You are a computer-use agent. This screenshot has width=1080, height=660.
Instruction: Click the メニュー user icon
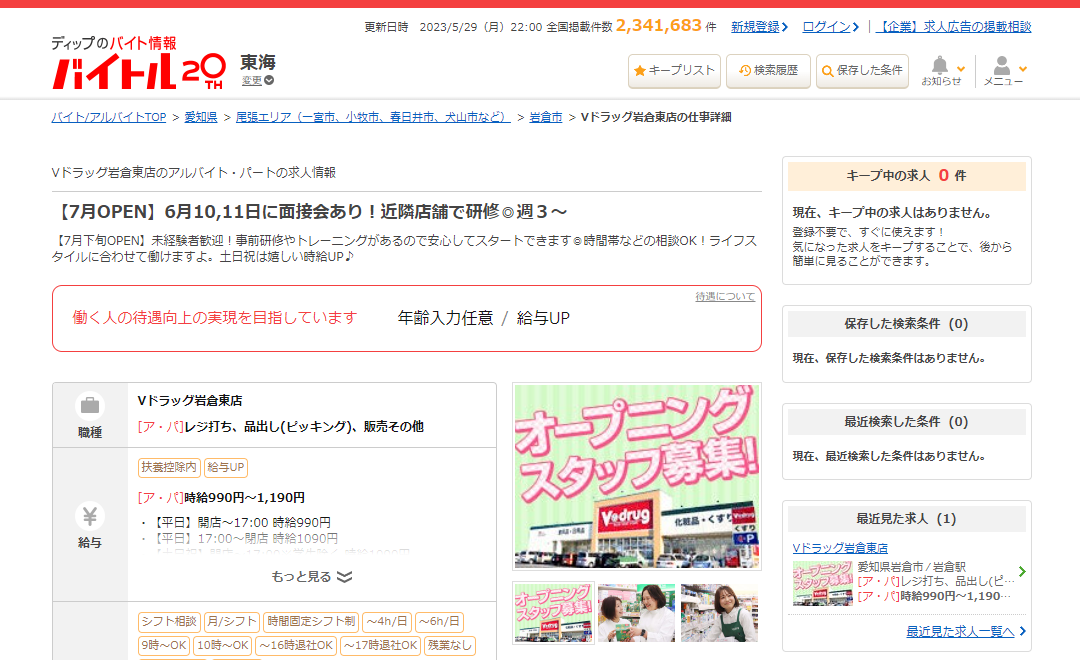pos(1001,65)
